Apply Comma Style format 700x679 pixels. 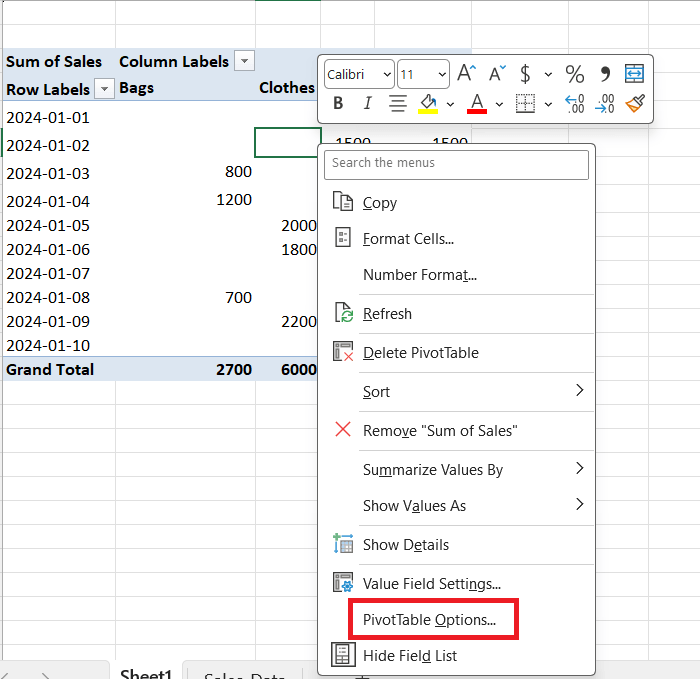click(604, 74)
